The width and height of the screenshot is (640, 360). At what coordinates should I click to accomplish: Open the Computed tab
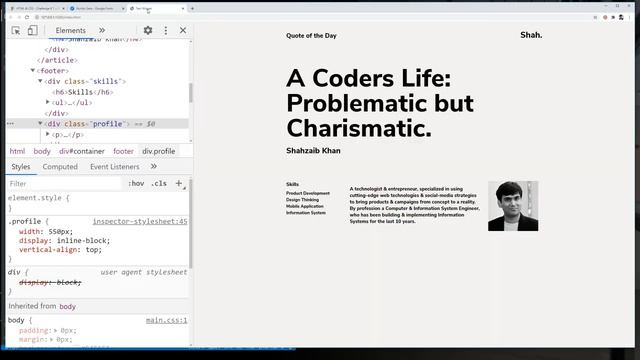[60, 167]
